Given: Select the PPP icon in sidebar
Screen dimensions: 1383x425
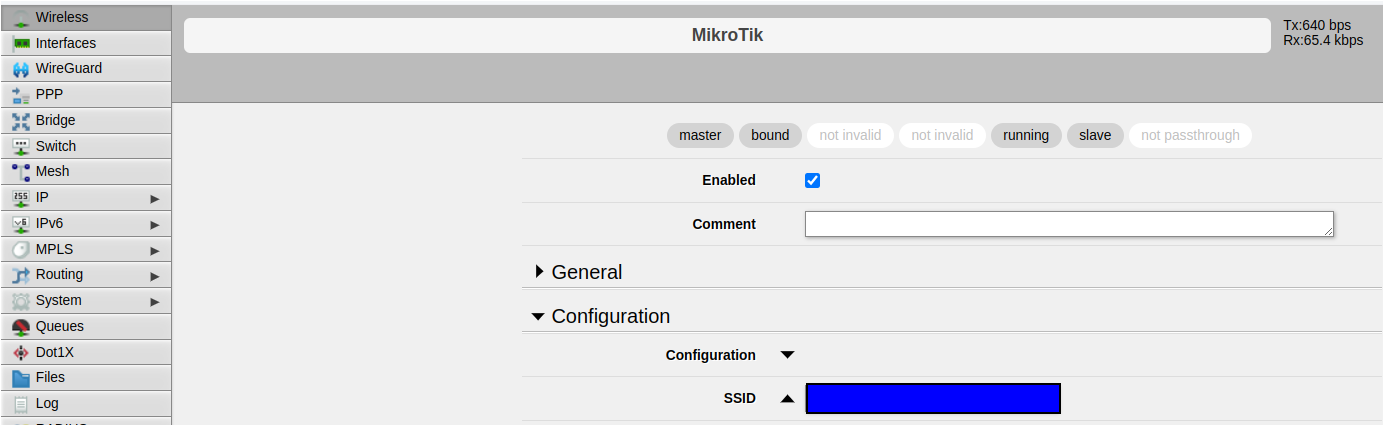Looking at the screenshot, I should pyautogui.click(x=21, y=95).
